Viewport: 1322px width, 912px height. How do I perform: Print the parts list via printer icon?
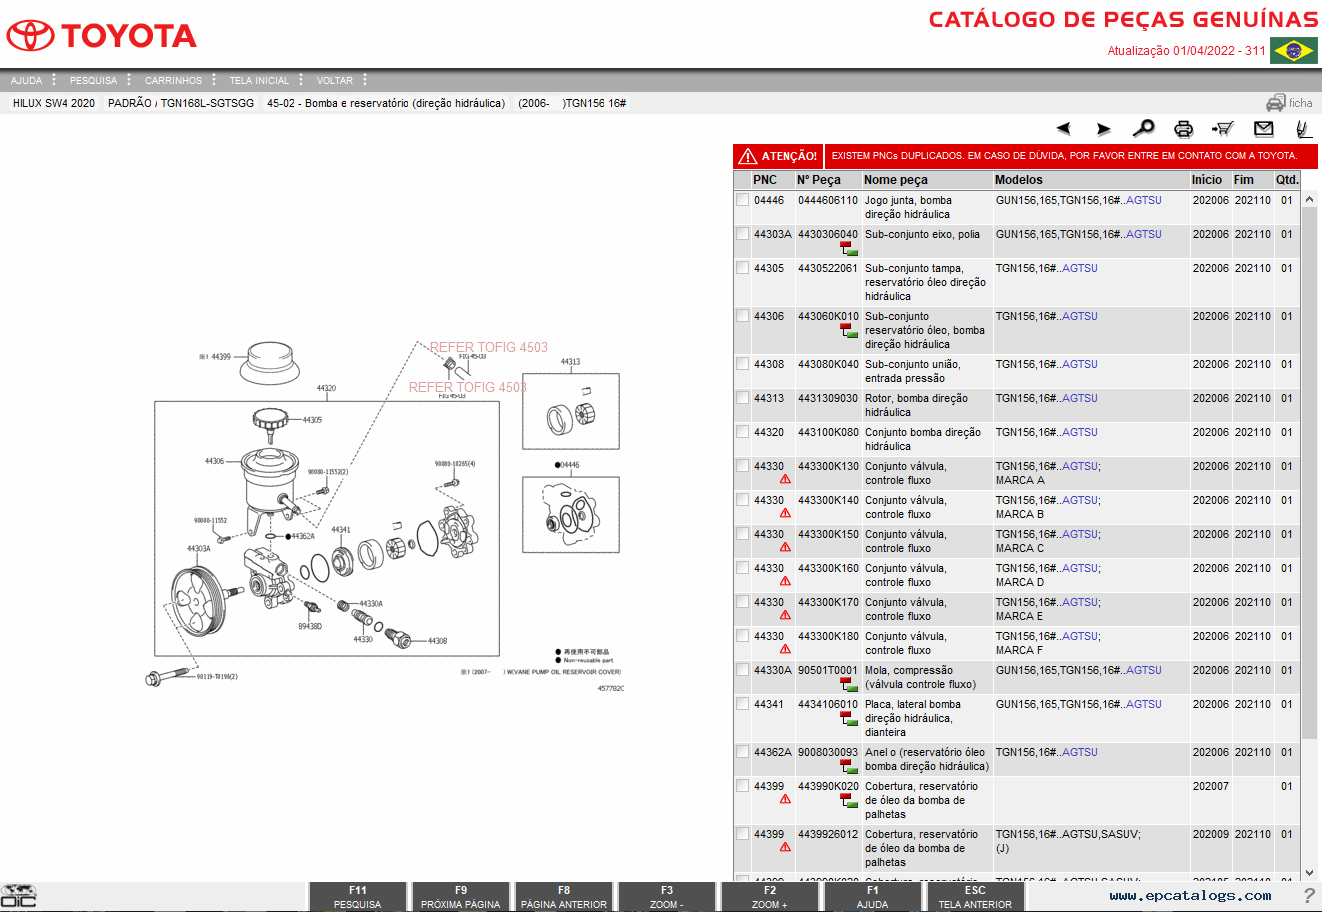click(1183, 128)
